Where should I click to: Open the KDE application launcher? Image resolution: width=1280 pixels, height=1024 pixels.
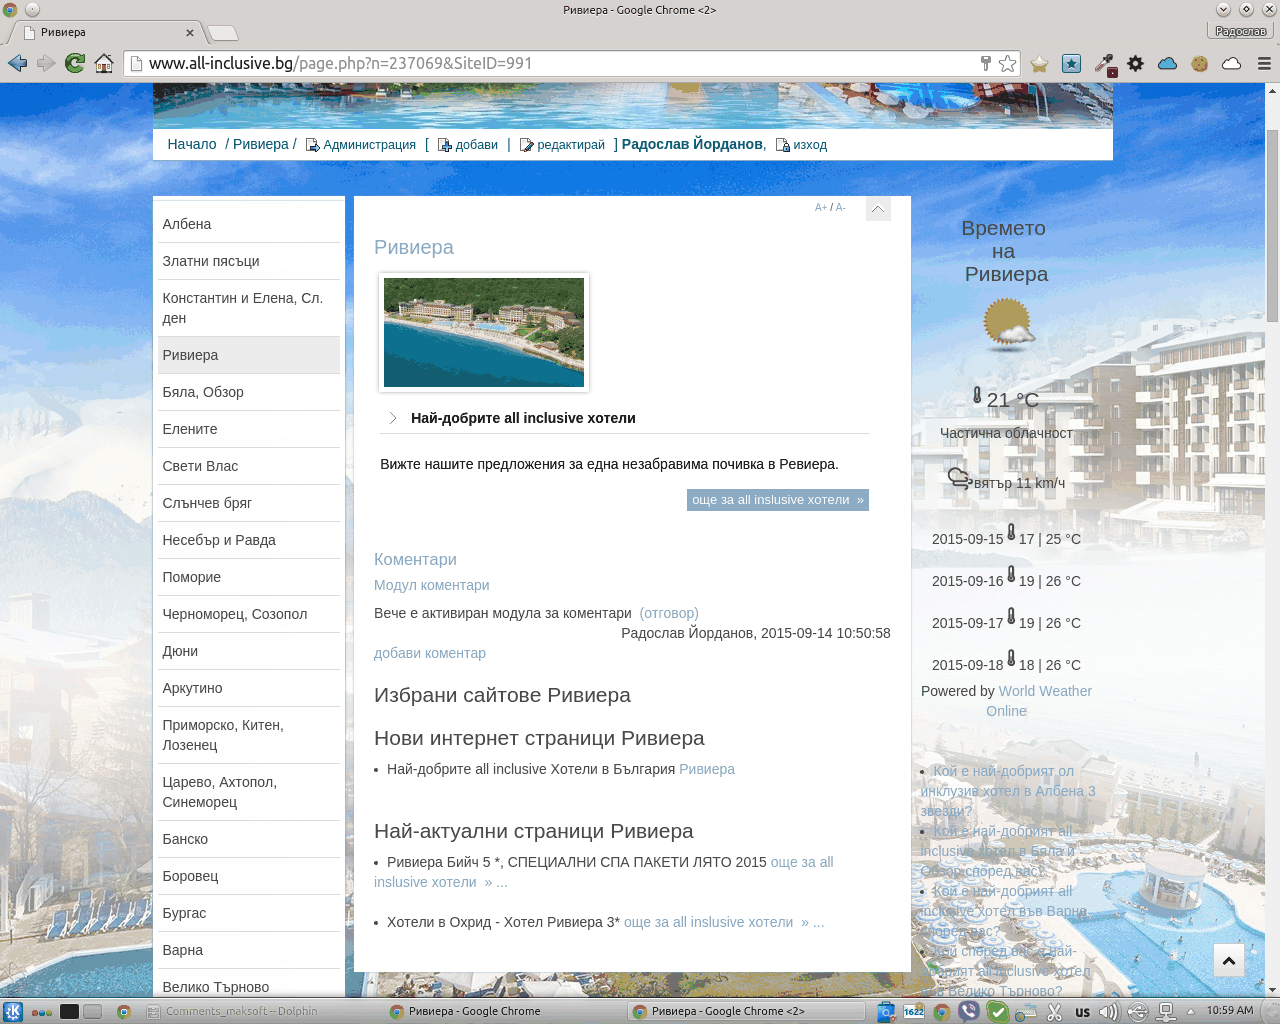(12, 1011)
